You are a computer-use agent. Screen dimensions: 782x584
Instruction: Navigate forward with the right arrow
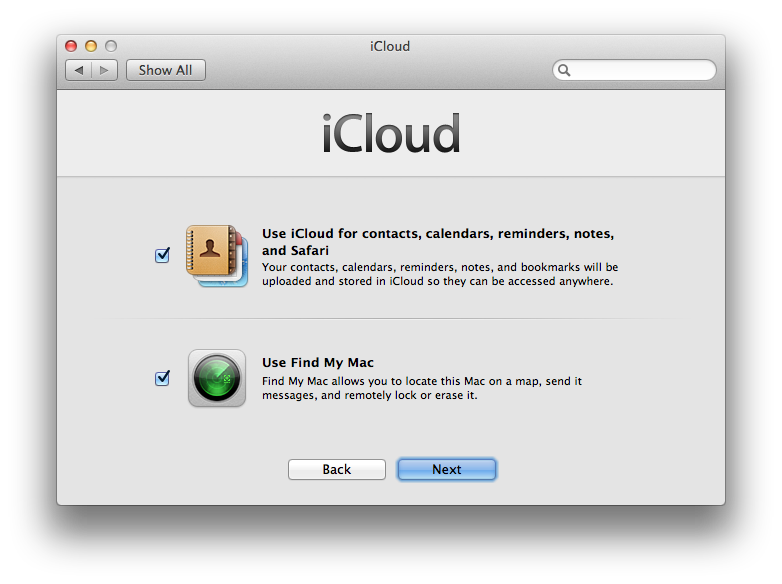coord(104,70)
